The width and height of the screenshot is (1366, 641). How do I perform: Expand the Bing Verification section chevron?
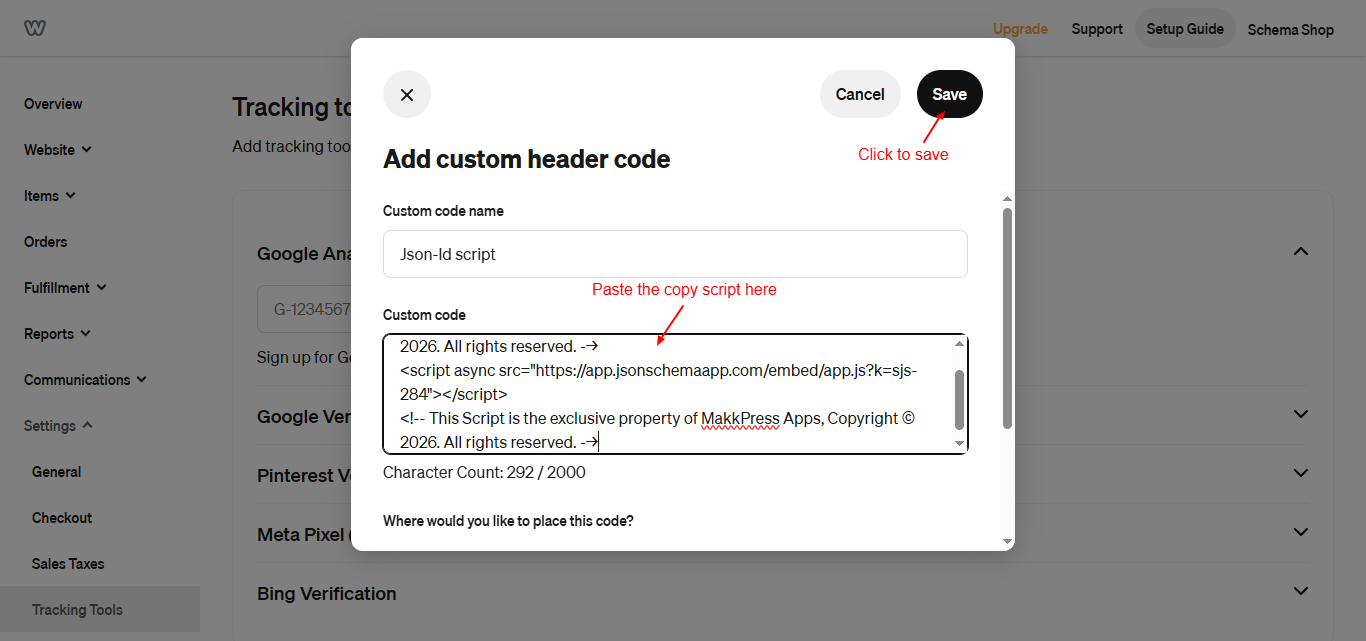coord(1300,591)
